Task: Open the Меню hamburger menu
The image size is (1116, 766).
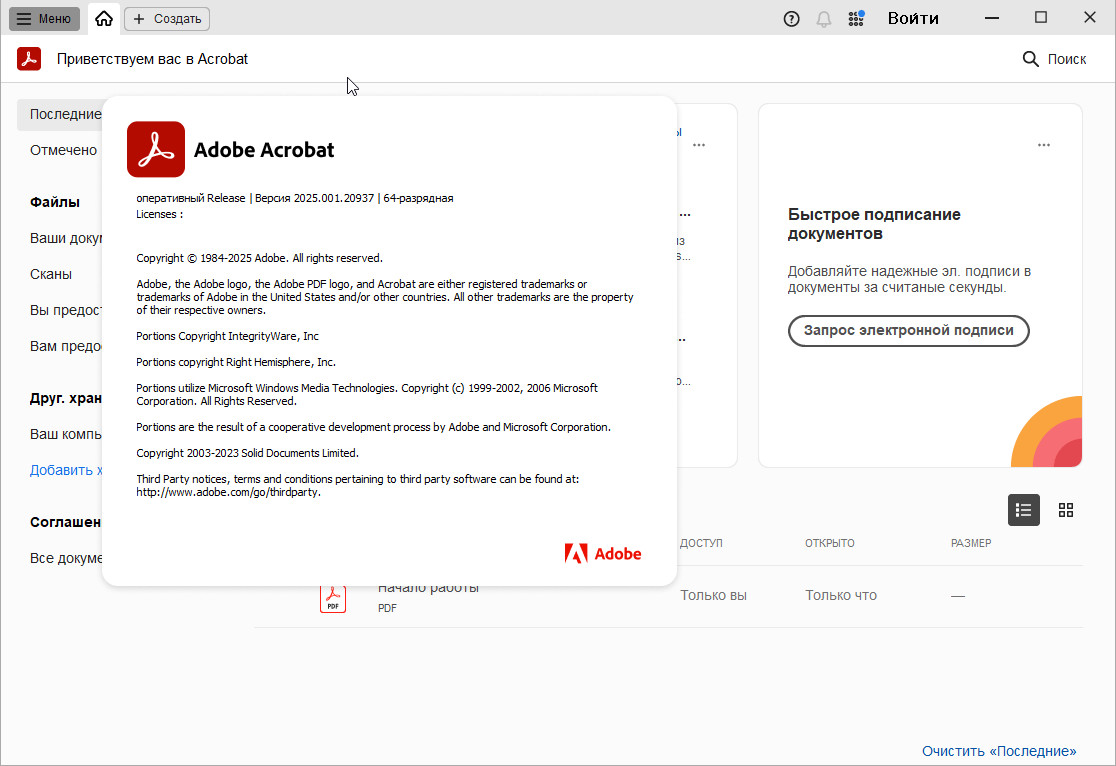Action: coord(44,18)
